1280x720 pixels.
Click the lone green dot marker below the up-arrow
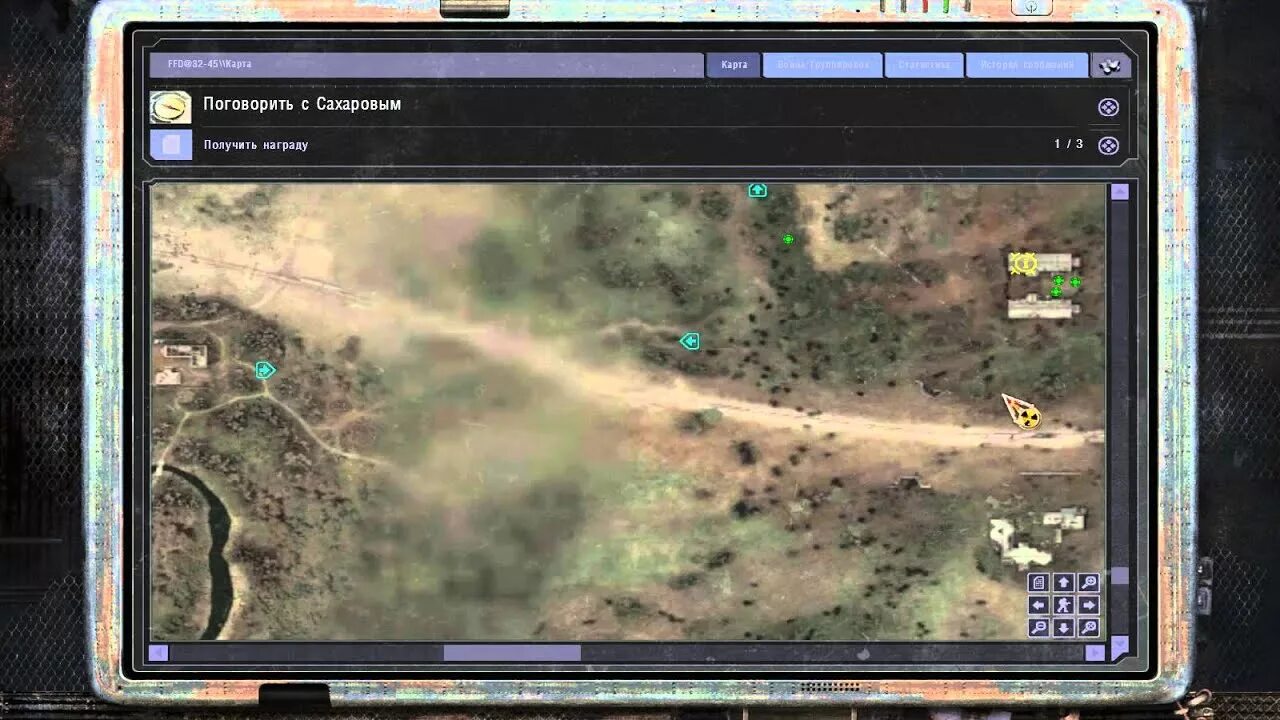[x=788, y=239]
